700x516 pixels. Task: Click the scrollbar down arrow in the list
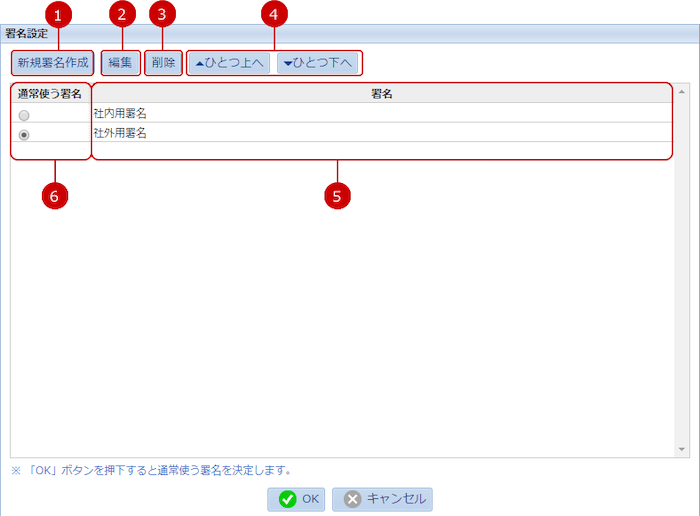tap(682, 449)
